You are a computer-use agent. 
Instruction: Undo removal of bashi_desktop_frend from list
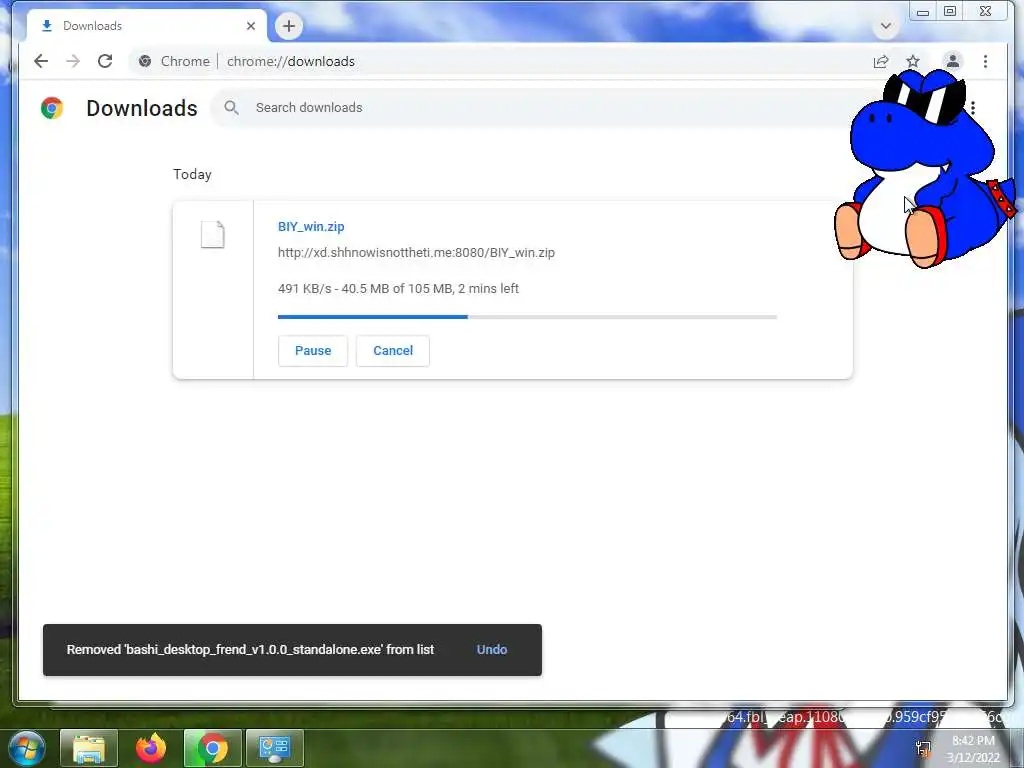[x=492, y=650]
